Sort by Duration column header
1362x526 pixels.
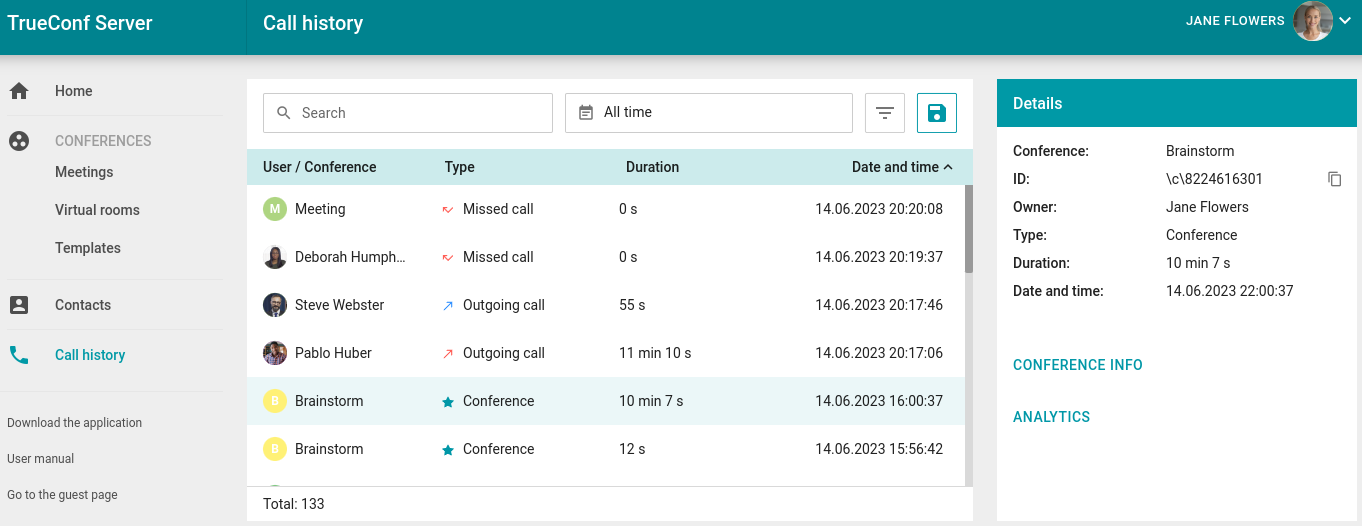653,167
